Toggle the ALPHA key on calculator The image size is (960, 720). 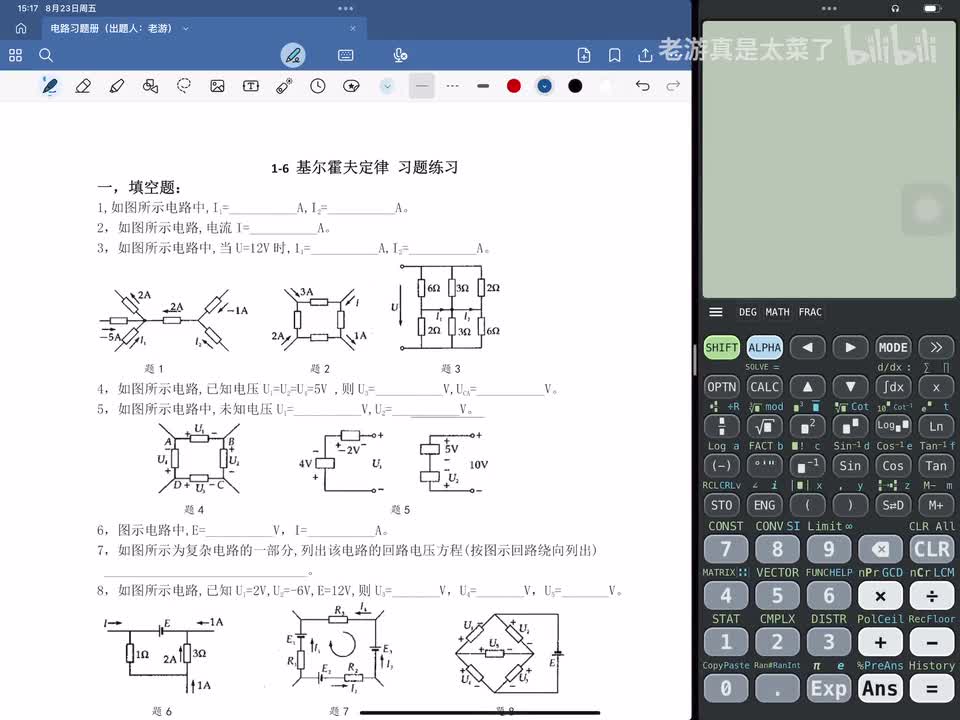coord(765,348)
